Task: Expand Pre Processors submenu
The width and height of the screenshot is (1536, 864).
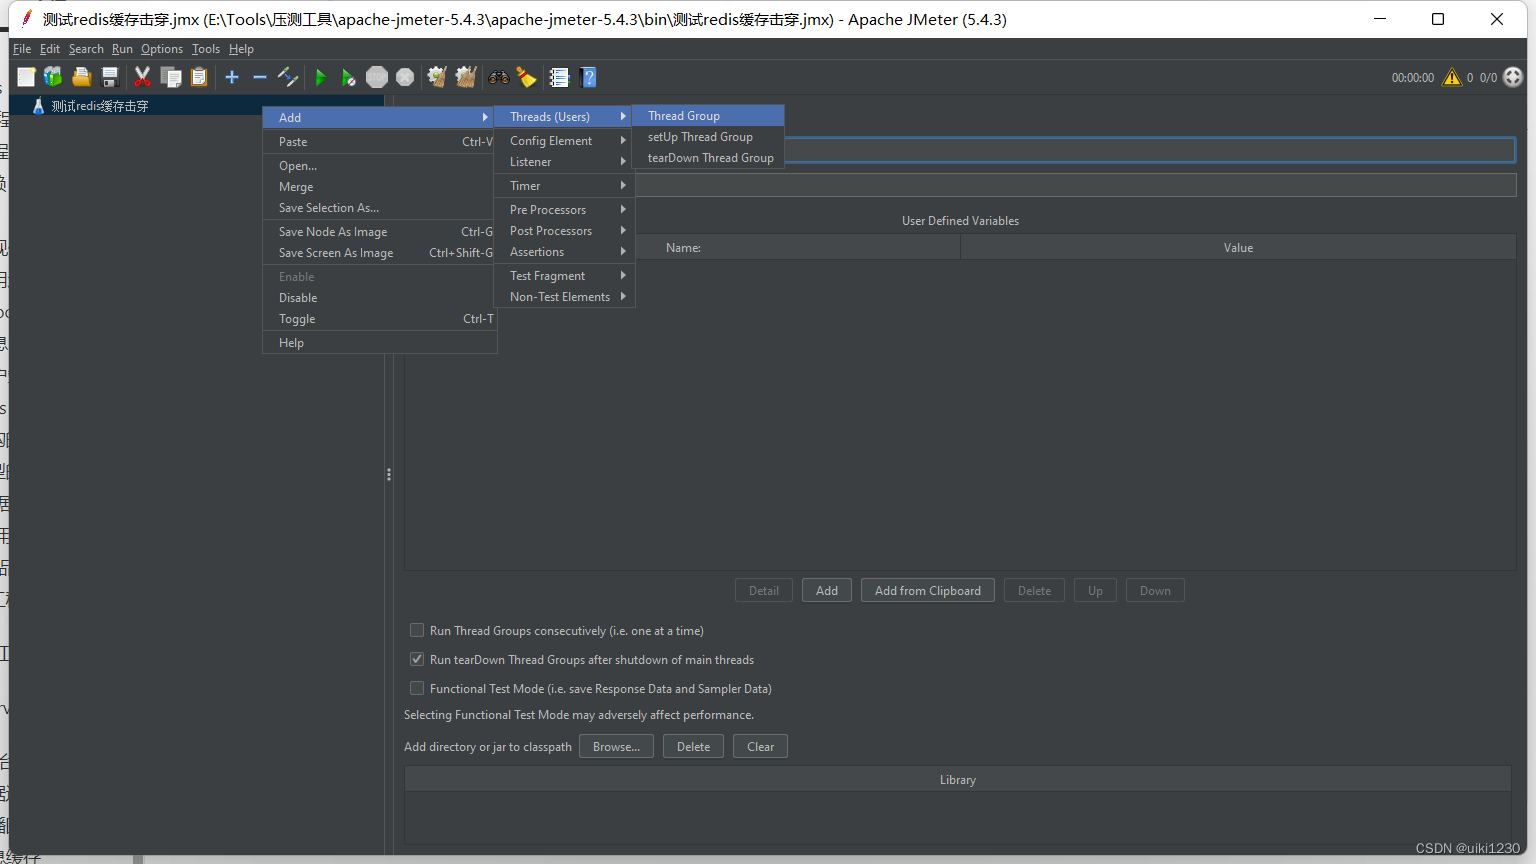Action: (x=565, y=210)
